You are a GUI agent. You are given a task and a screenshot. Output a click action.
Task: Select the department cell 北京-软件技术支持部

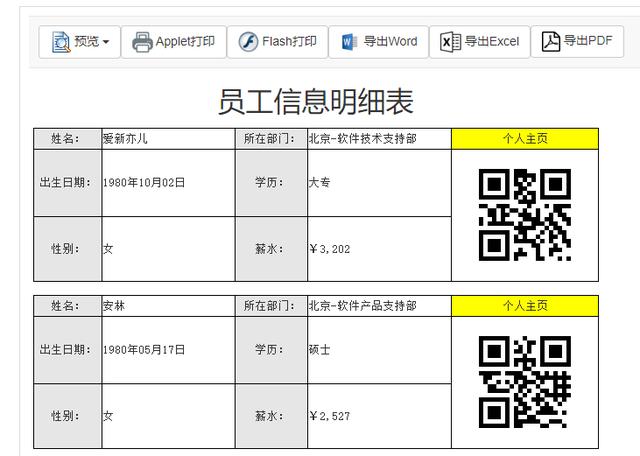pyautogui.click(x=379, y=139)
